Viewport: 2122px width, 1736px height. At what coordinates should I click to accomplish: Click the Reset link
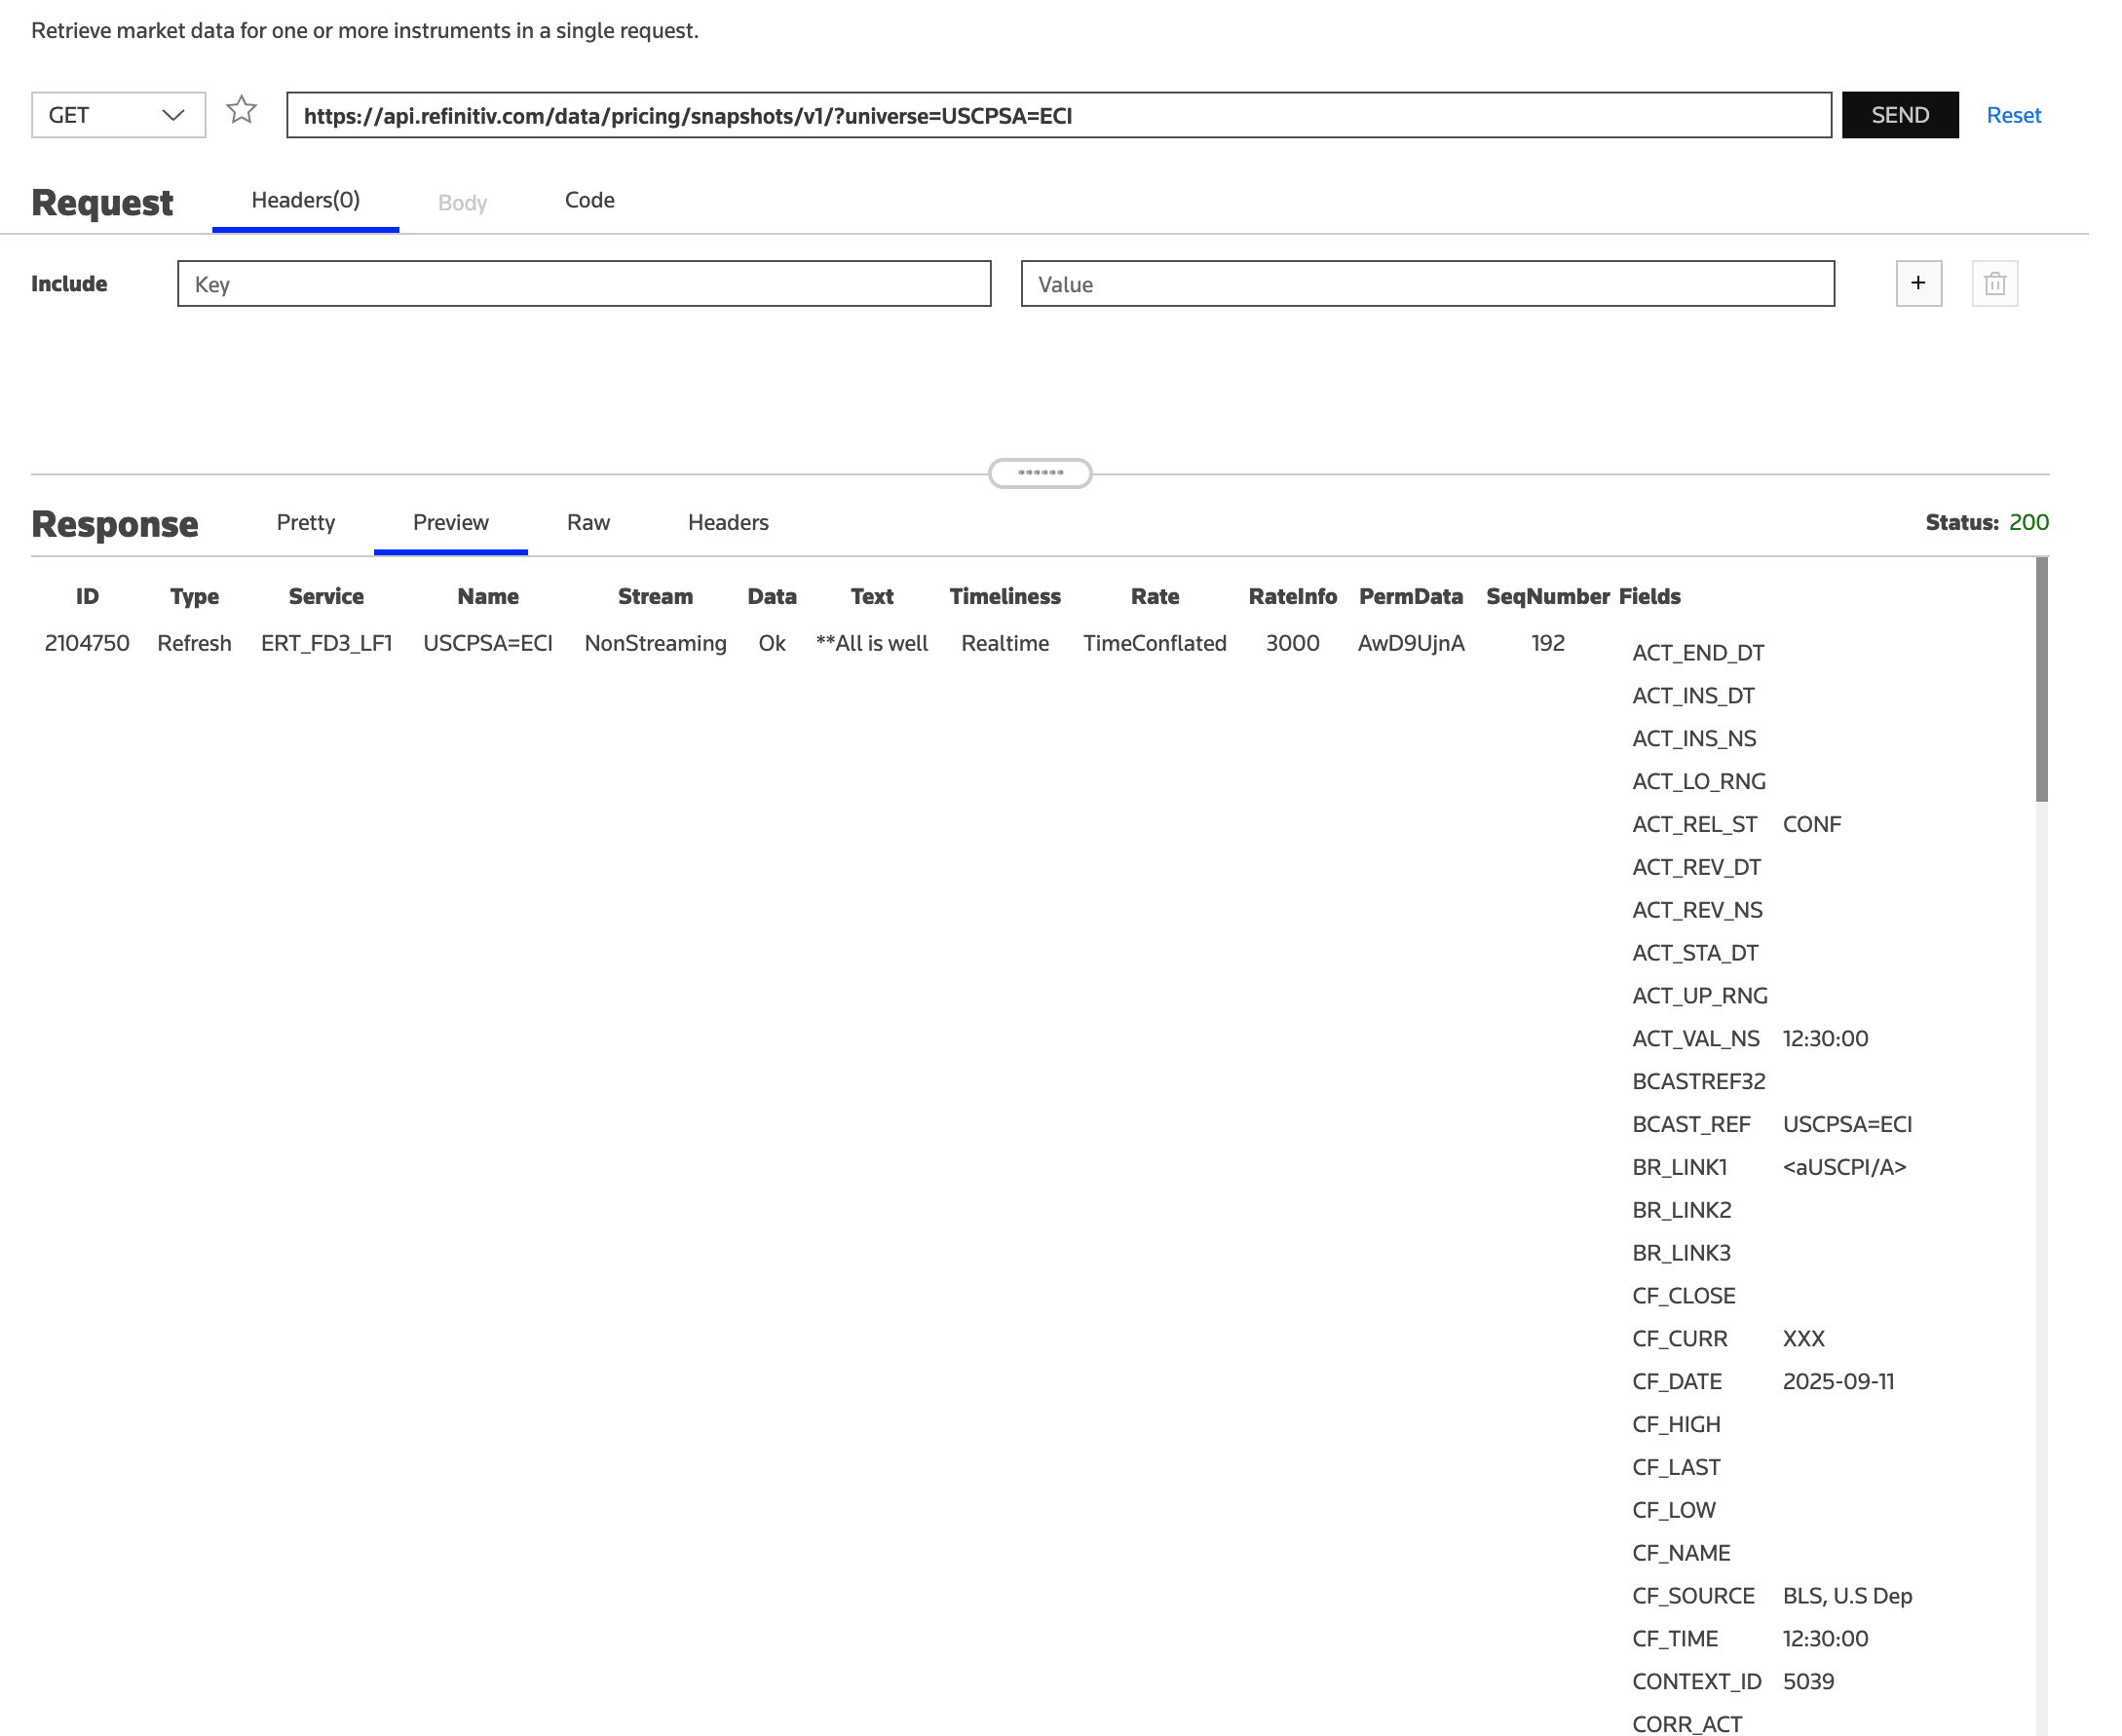(x=2012, y=115)
